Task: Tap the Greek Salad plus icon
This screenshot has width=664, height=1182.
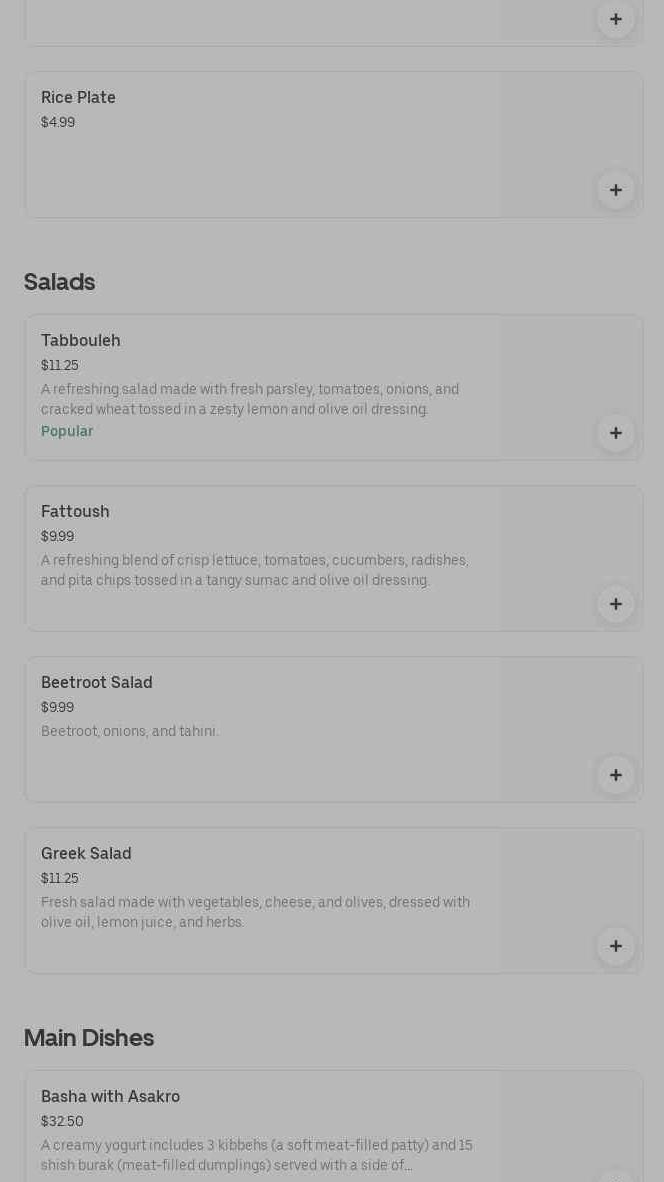Action: point(615,946)
